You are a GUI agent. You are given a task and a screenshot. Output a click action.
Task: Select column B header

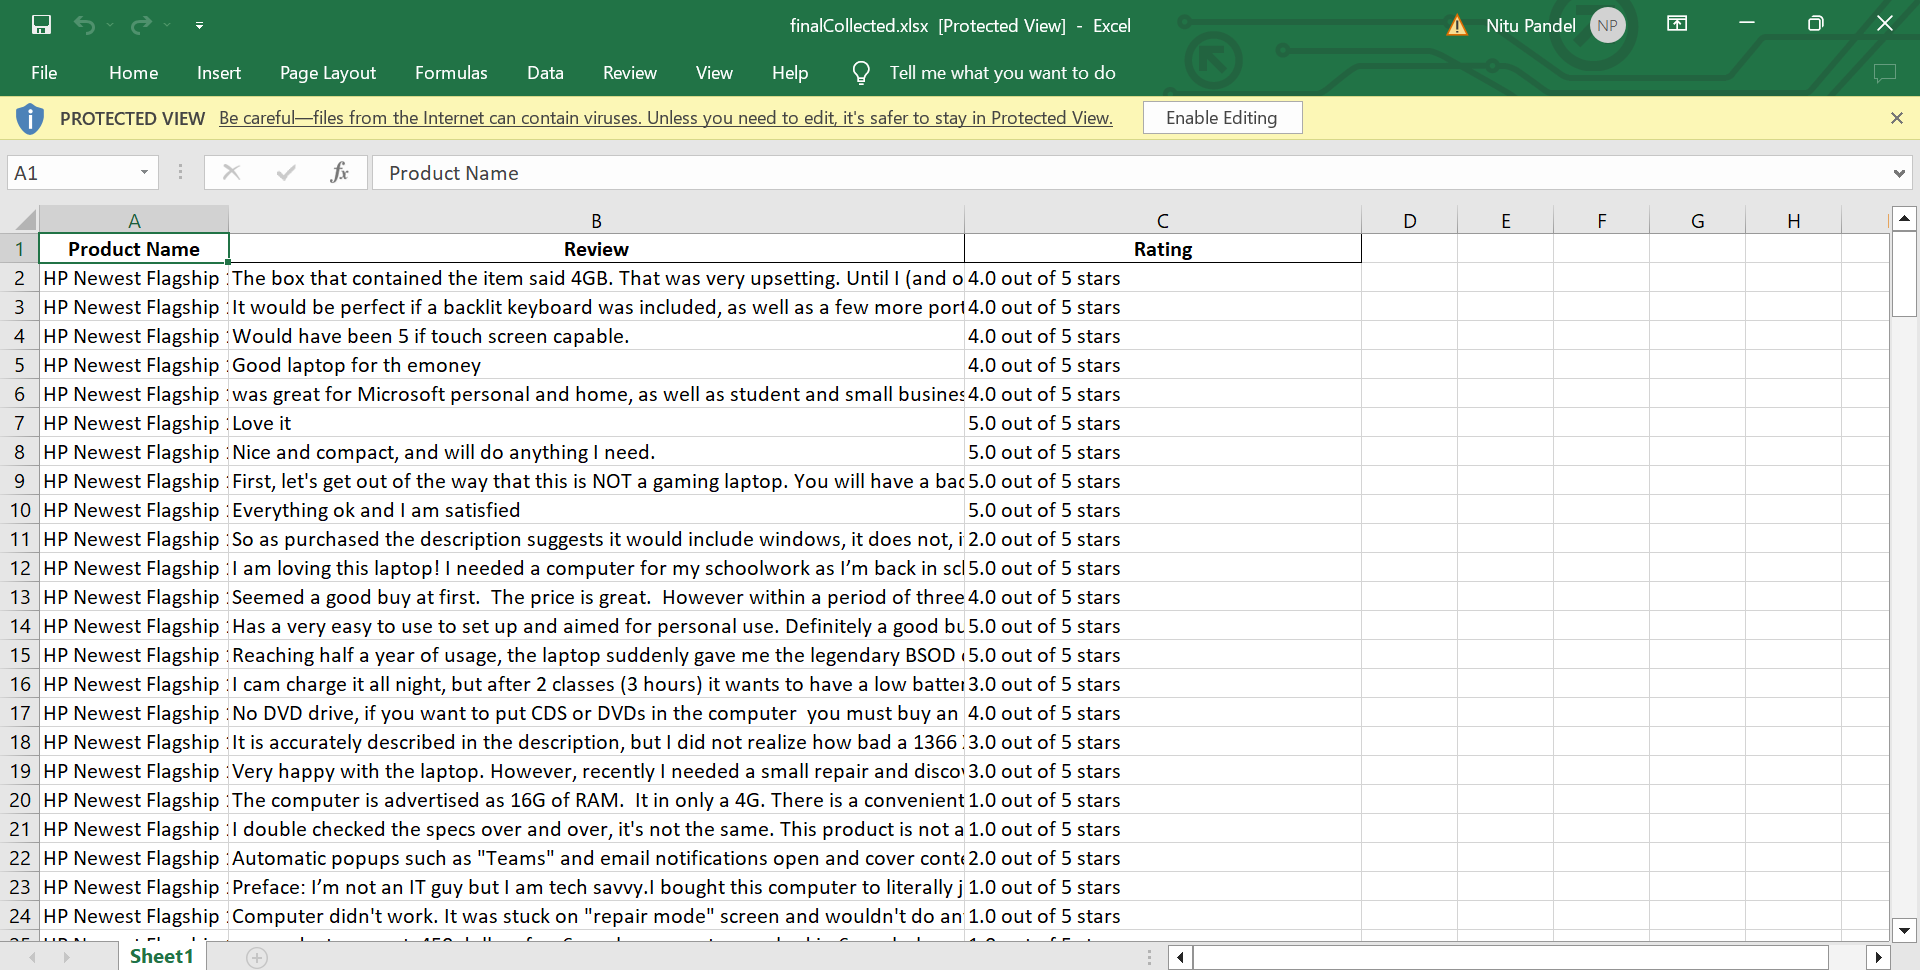tap(596, 220)
